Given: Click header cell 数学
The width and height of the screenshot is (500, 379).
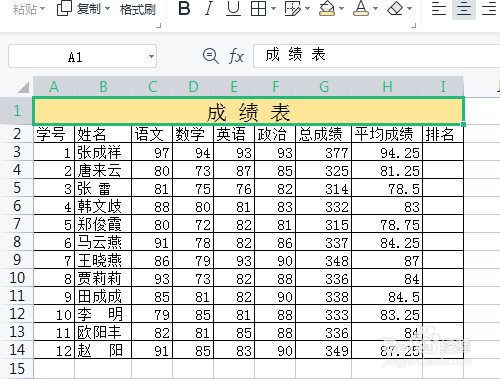Looking at the screenshot, I should click(193, 134).
